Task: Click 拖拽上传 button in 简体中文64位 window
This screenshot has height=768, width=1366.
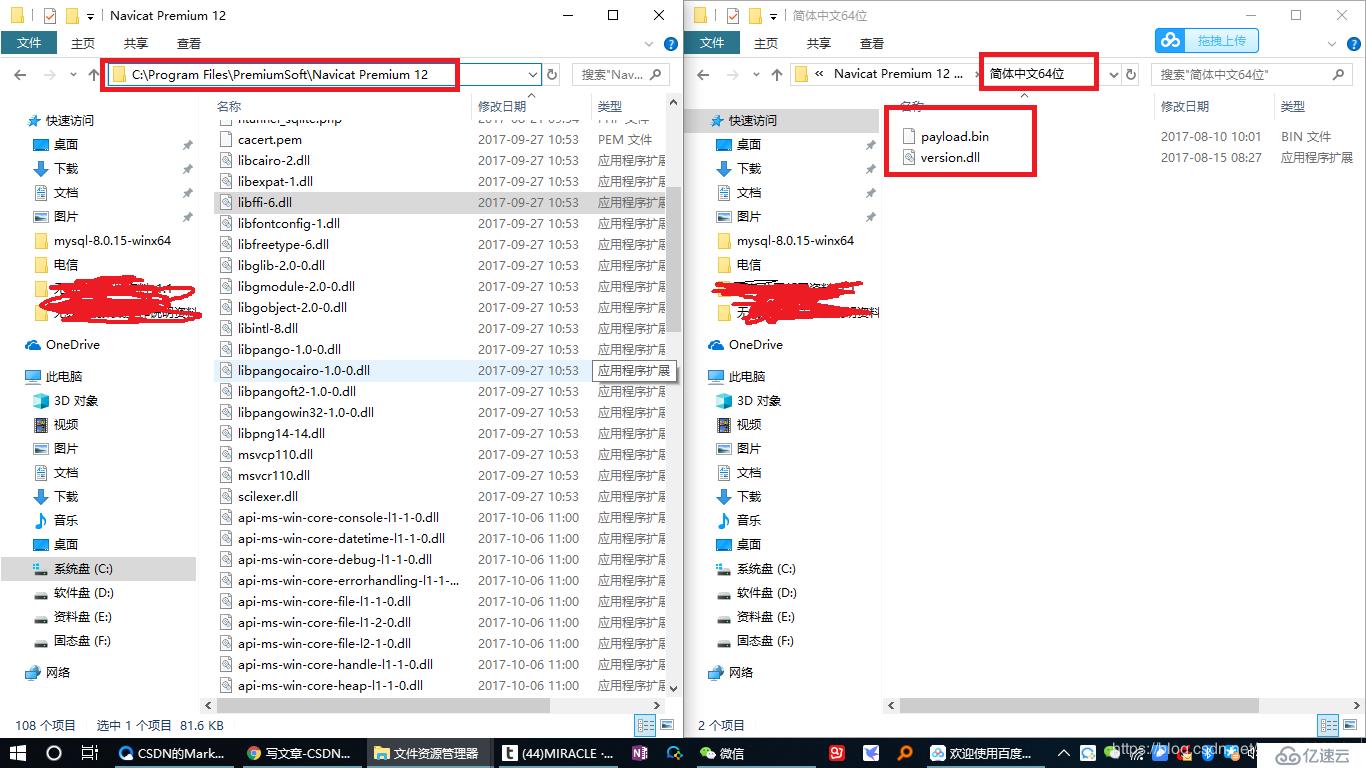Action: pos(1207,40)
